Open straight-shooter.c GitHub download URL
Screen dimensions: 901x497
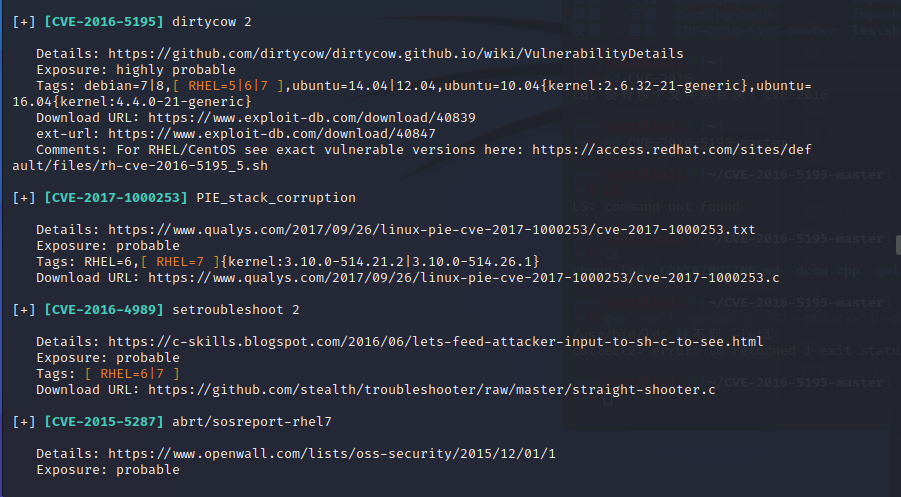point(432,390)
